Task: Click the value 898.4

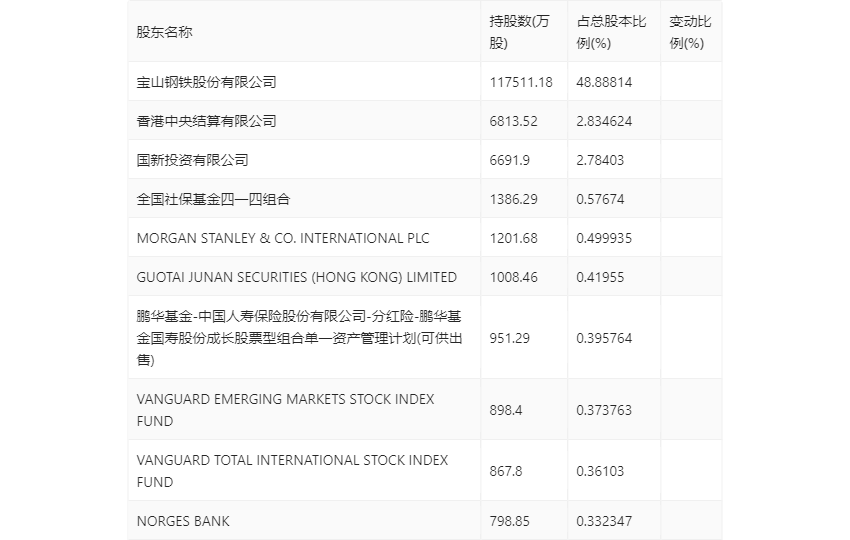Action: coord(506,410)
